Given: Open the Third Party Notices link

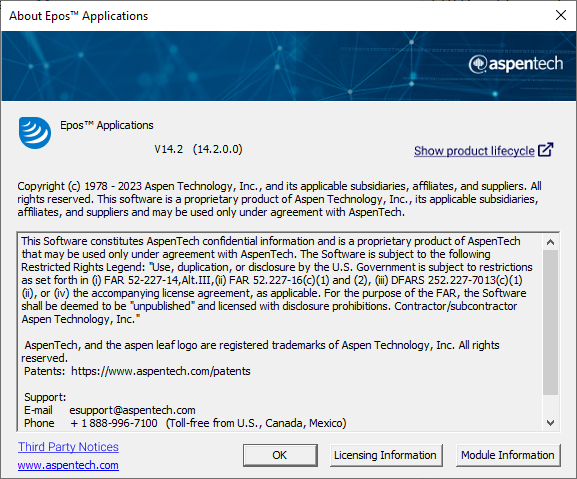Looking at the screenshot, I should pyautogui.click(x=68, y=447).
